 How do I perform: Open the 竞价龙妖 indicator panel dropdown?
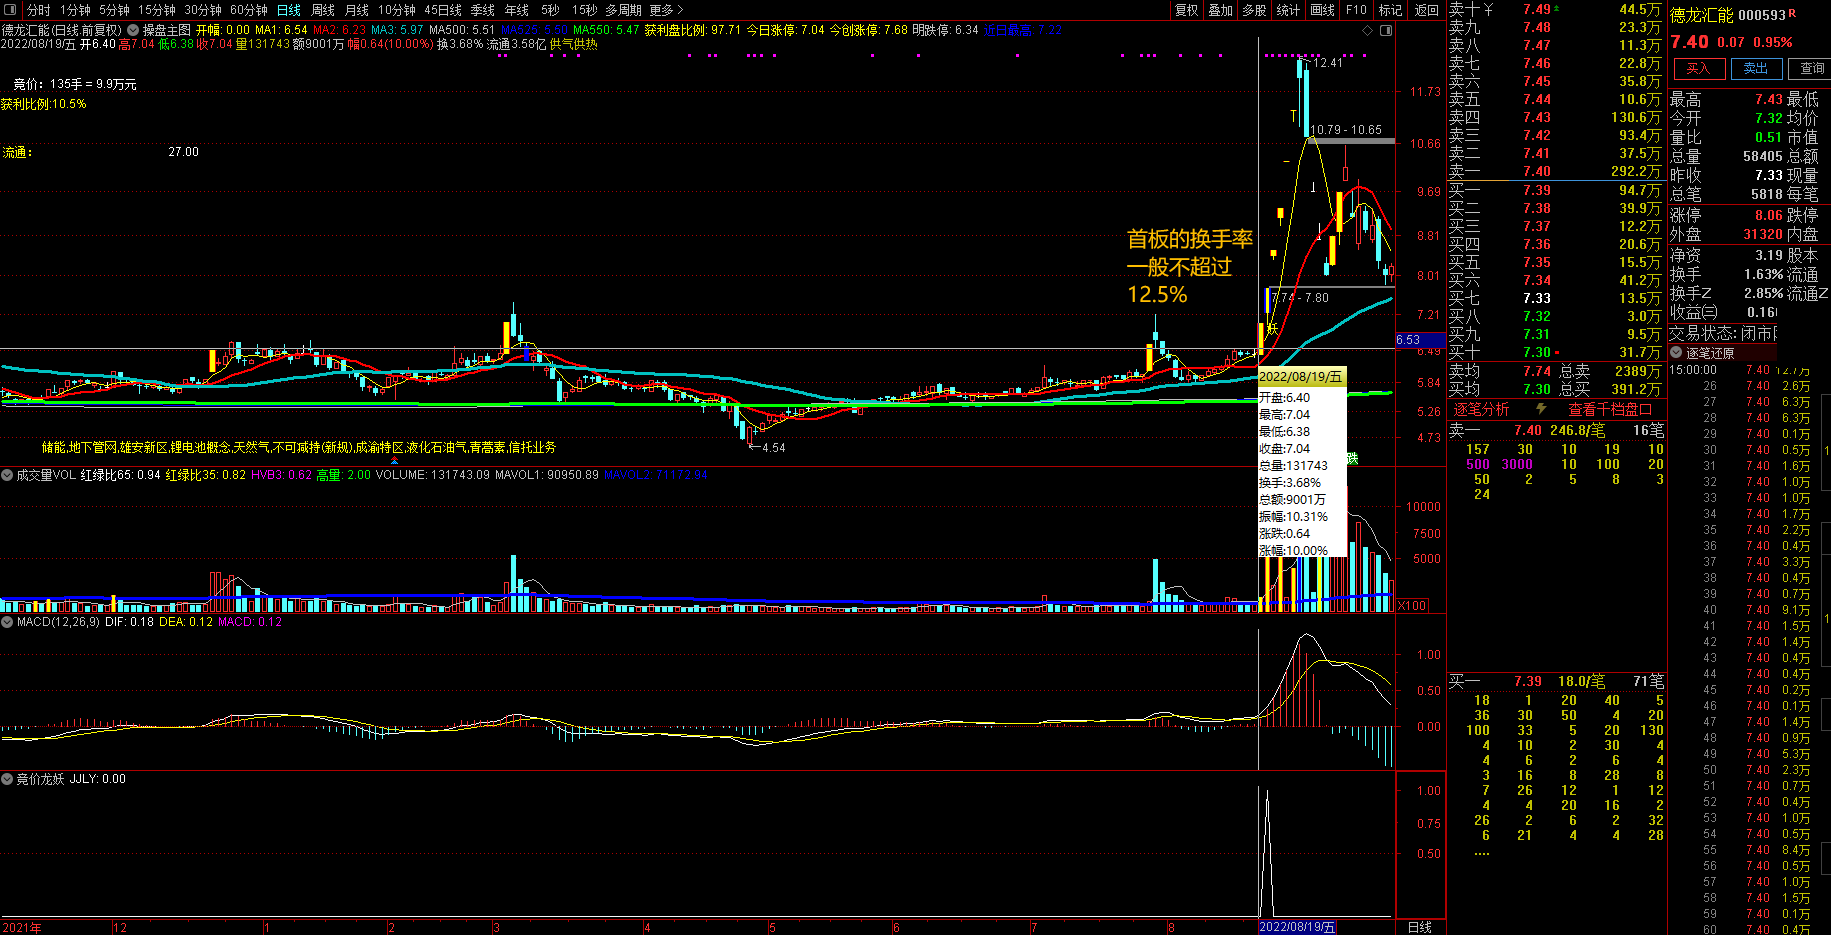pos(7,779)
